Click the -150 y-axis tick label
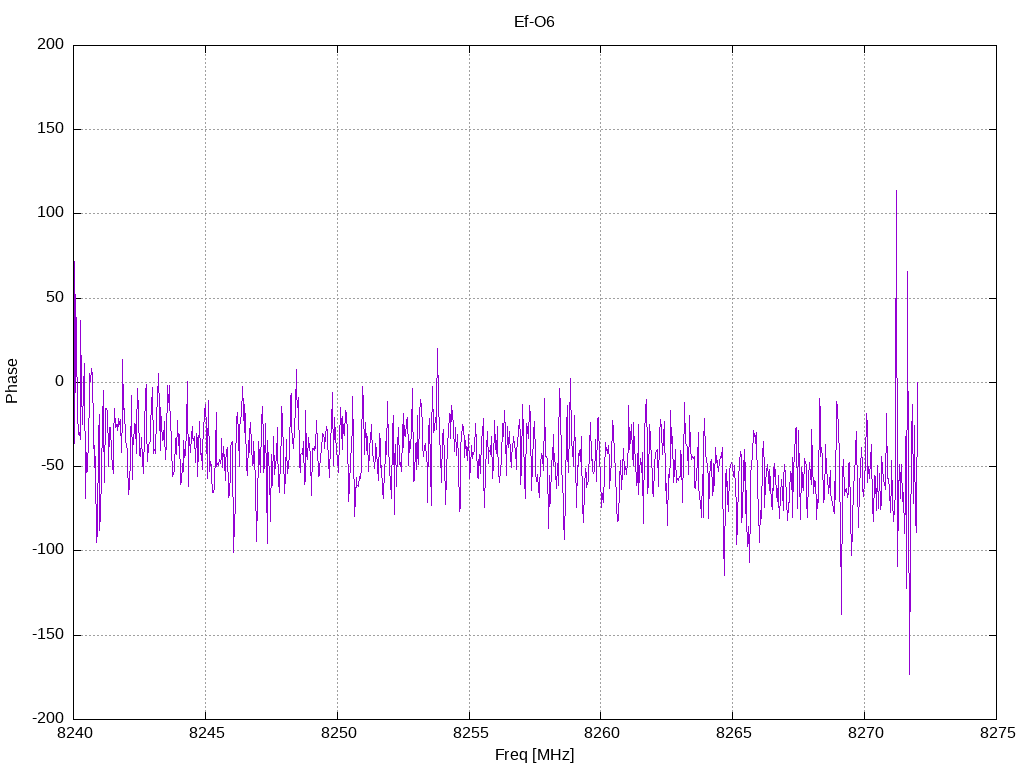The image size is (1024, 768). click(x=48, y=634)
